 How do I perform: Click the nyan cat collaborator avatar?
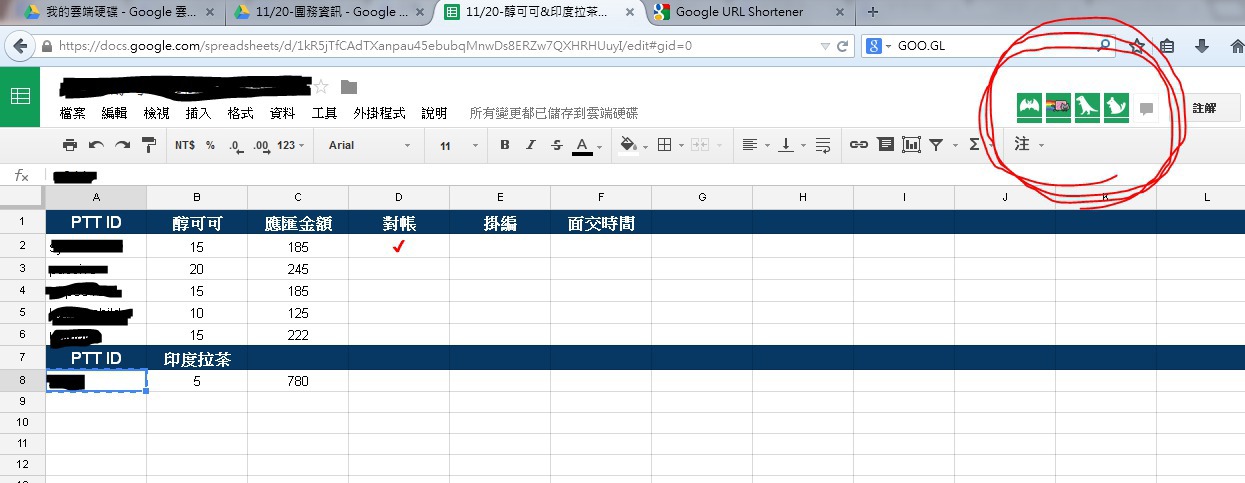[x=1058, y=107]
